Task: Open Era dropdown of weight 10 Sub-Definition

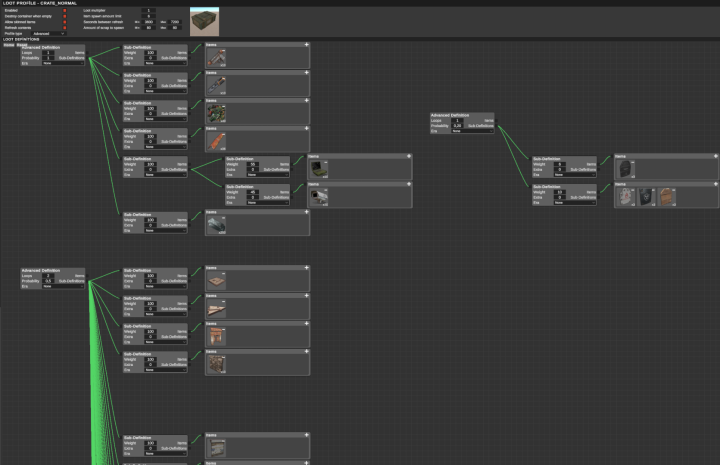Action: pos(575,203)
